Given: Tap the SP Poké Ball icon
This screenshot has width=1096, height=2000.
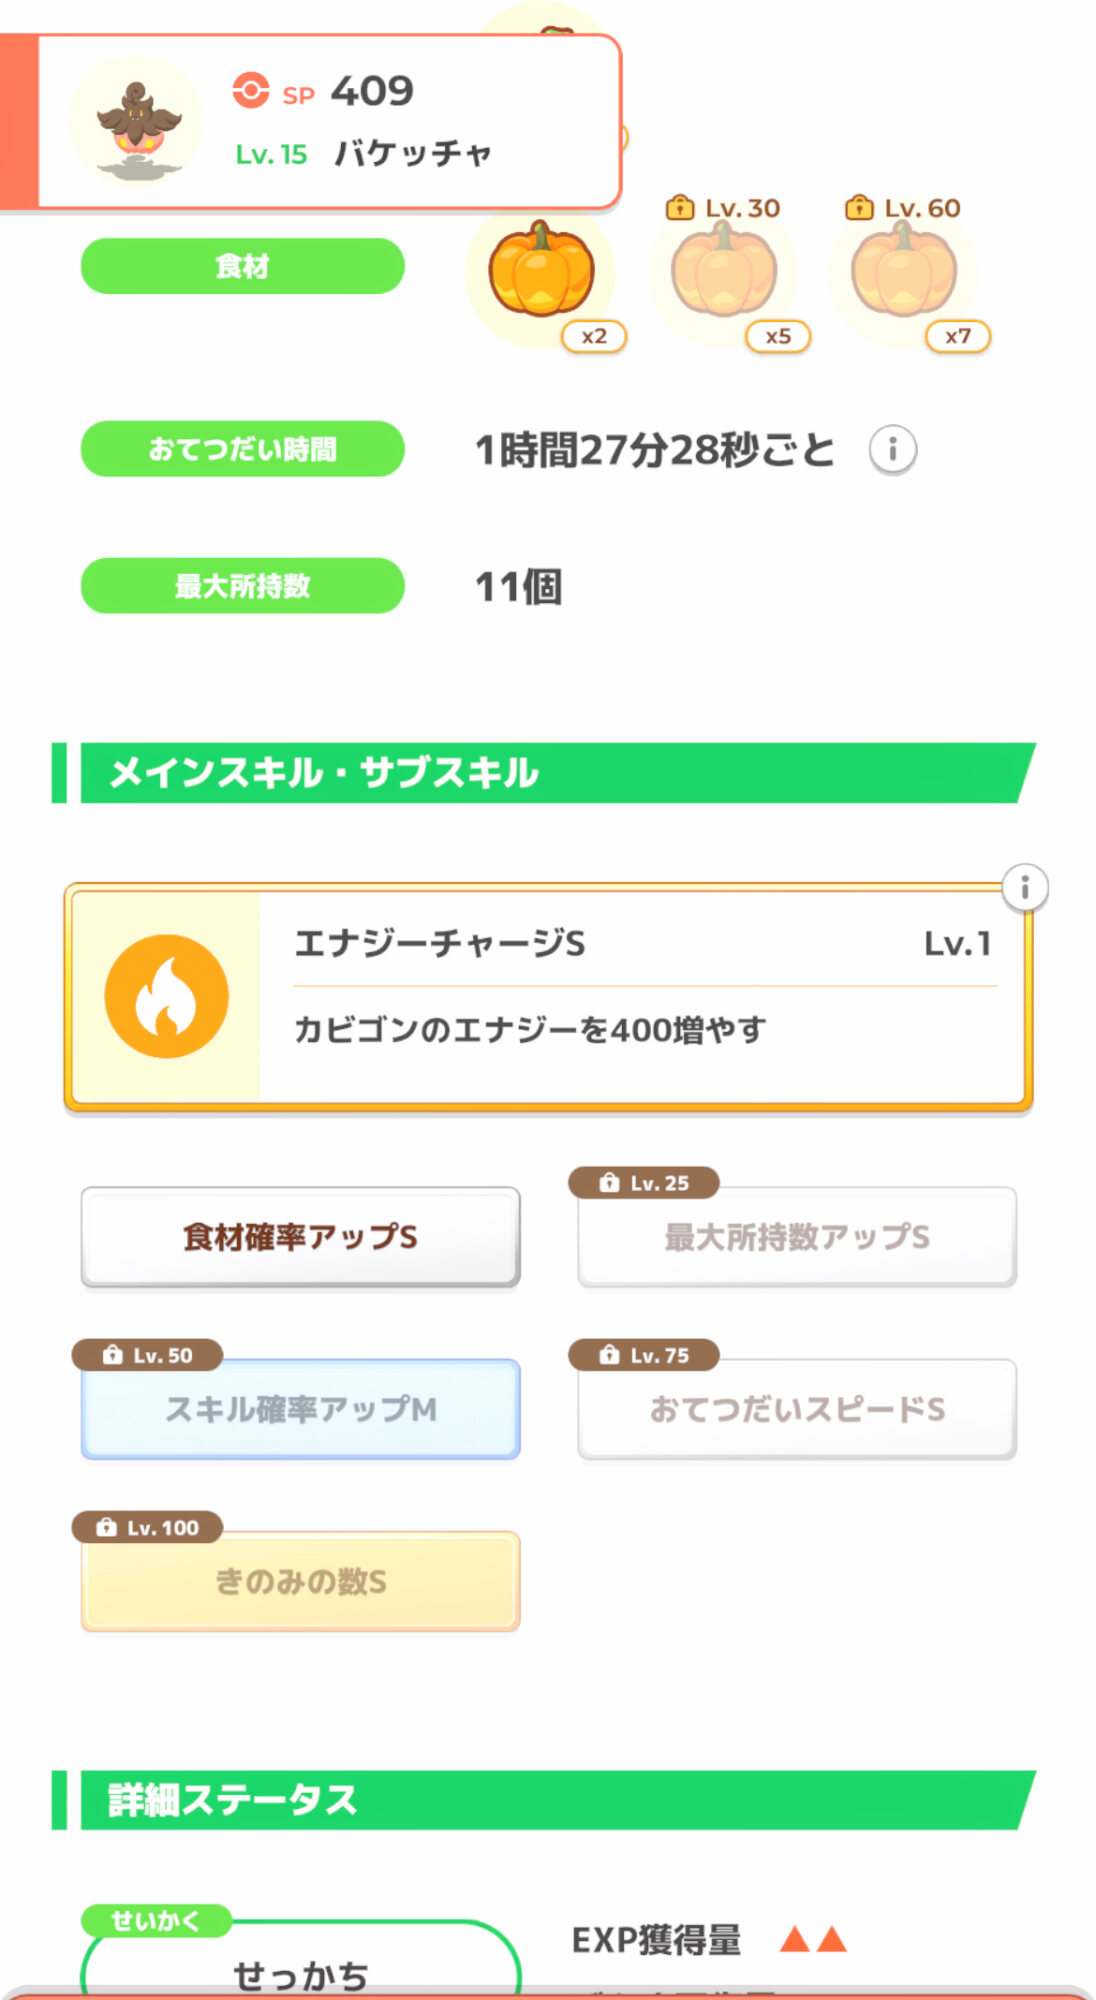Looking at the screenshot, I should coord(250,90).
